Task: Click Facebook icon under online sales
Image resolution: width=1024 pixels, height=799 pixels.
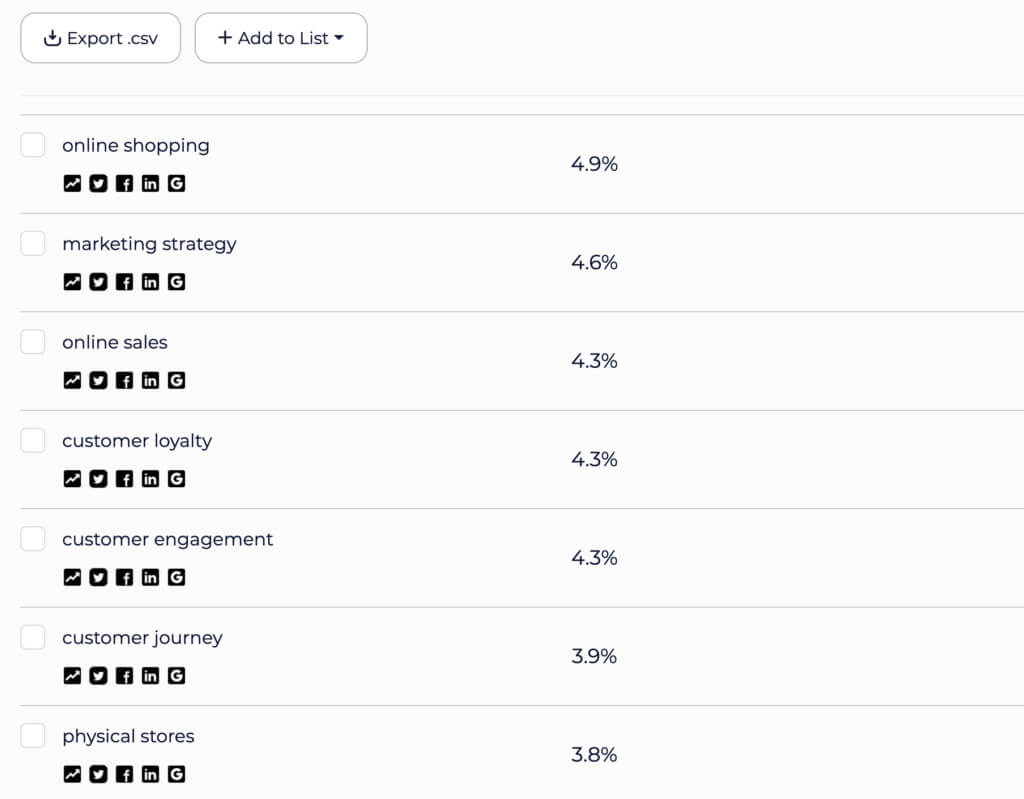Action: [124, 380]
